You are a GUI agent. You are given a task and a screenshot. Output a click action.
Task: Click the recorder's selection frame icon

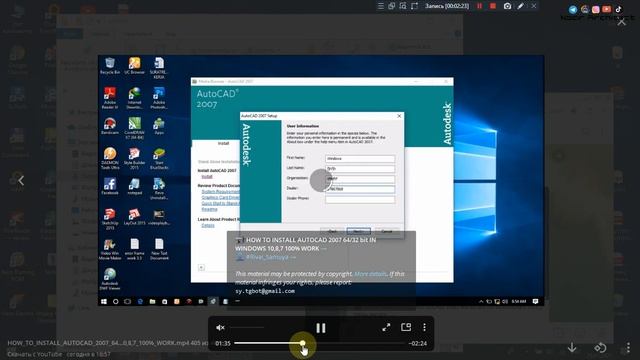[x=414, y=6]
